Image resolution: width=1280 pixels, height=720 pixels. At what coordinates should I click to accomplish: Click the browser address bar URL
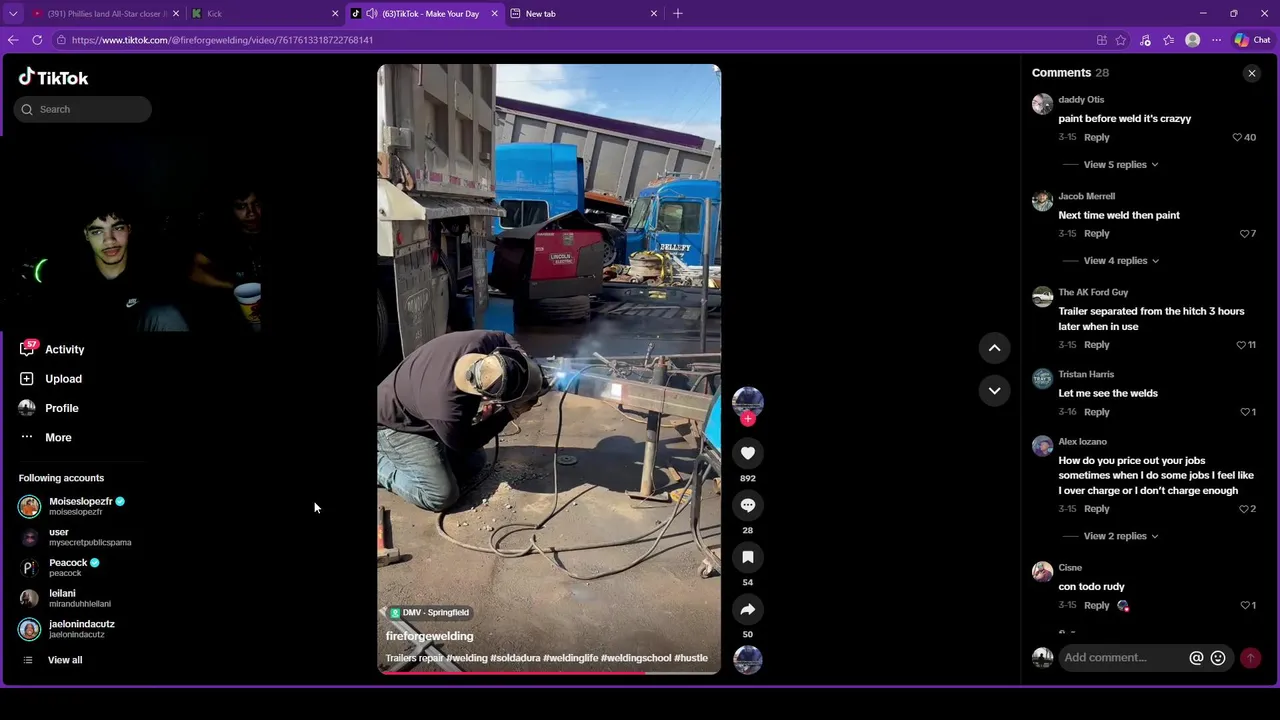point(222,40)
